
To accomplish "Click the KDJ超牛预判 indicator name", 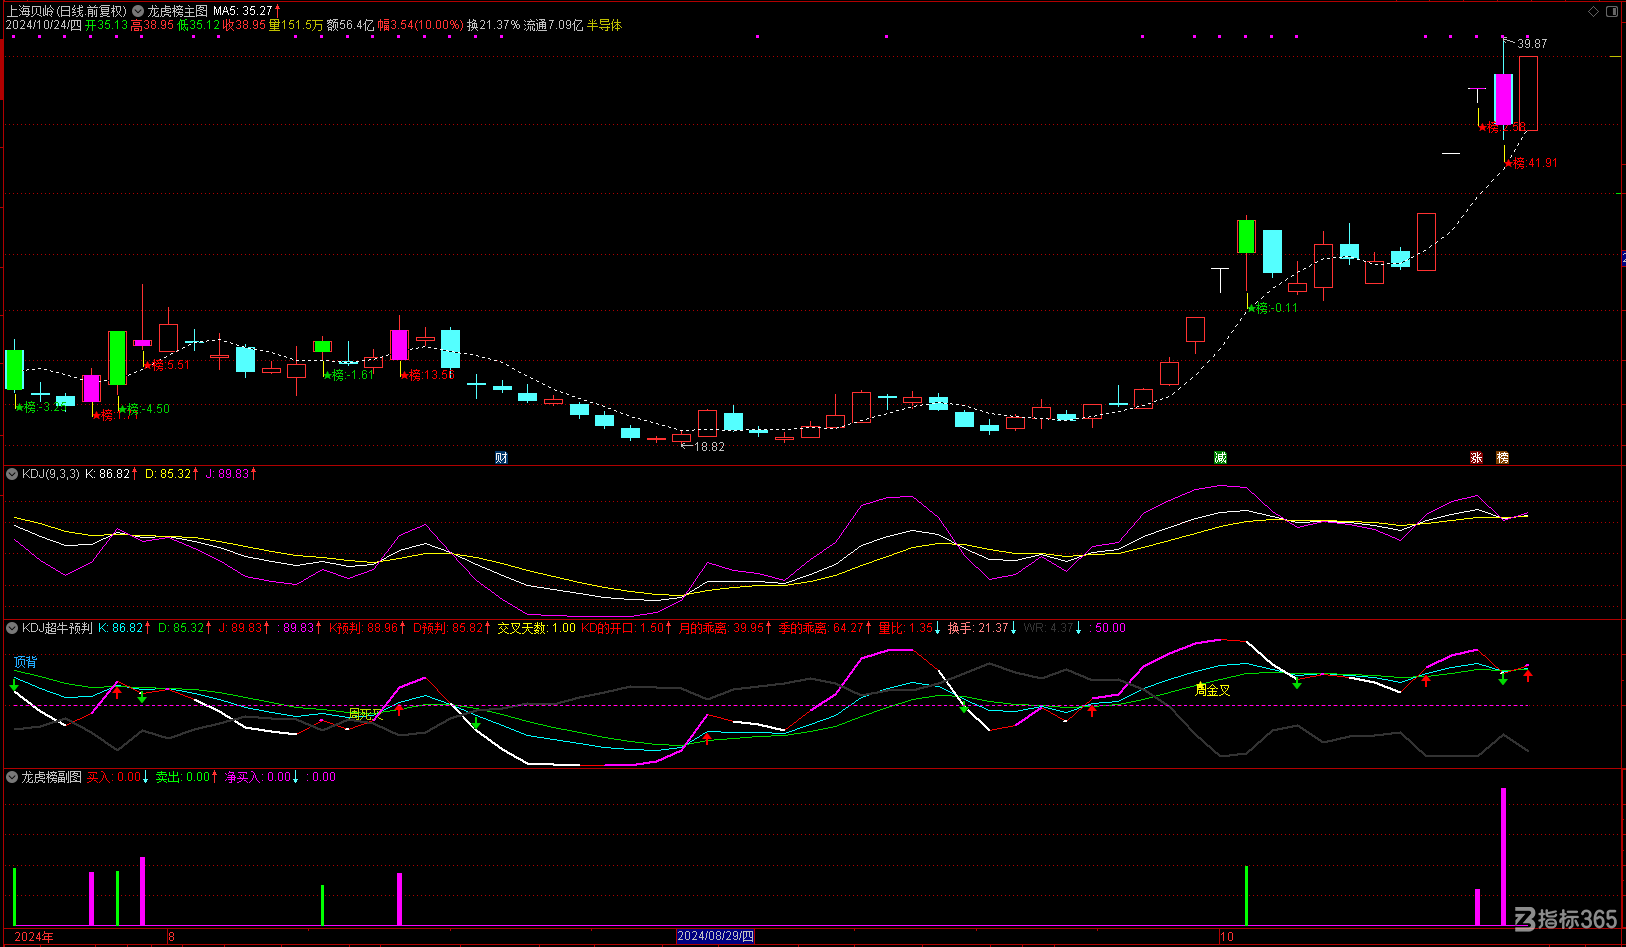I will point(57,628).
